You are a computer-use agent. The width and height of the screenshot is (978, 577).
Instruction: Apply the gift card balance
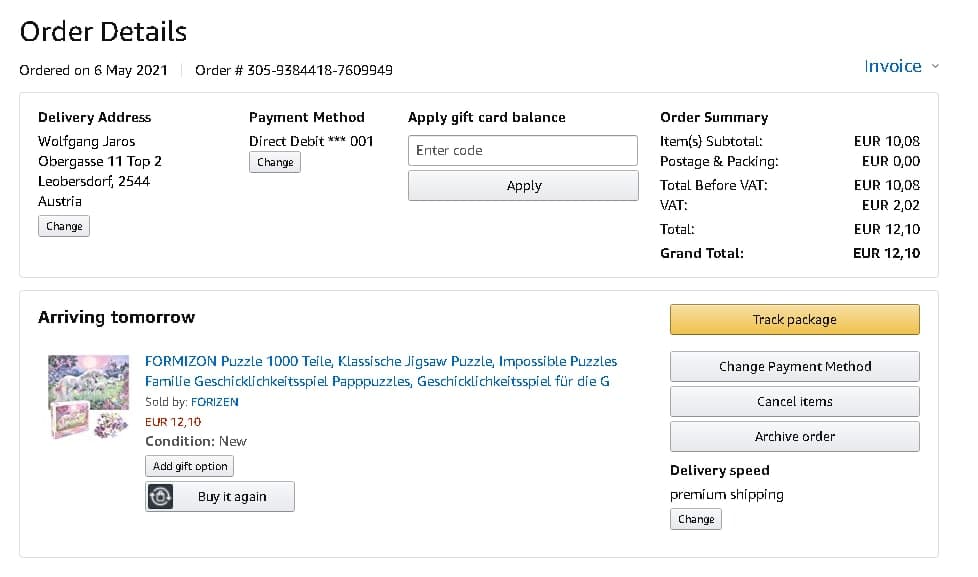point(522,185)
